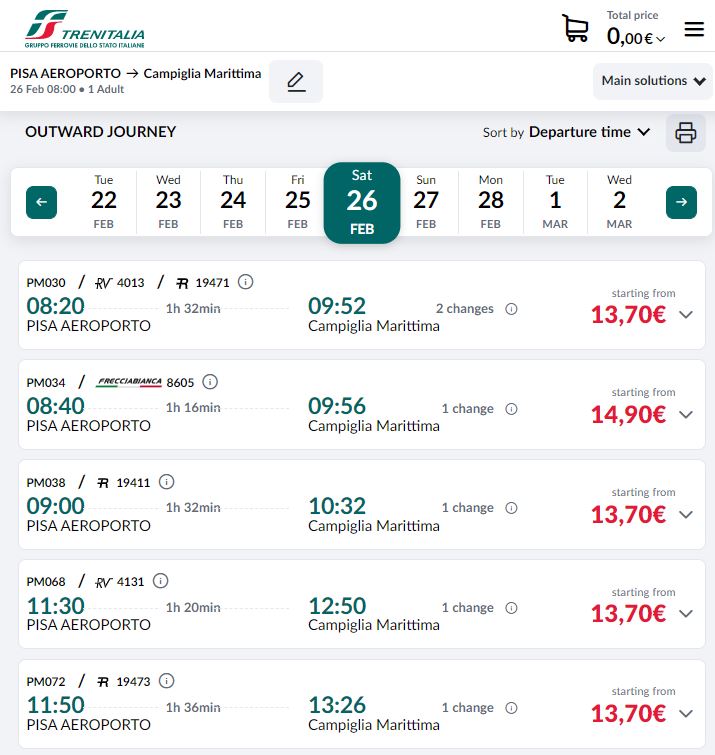Expand the 11:30 departure fare details
715x755 pixels.
point(685,613)
